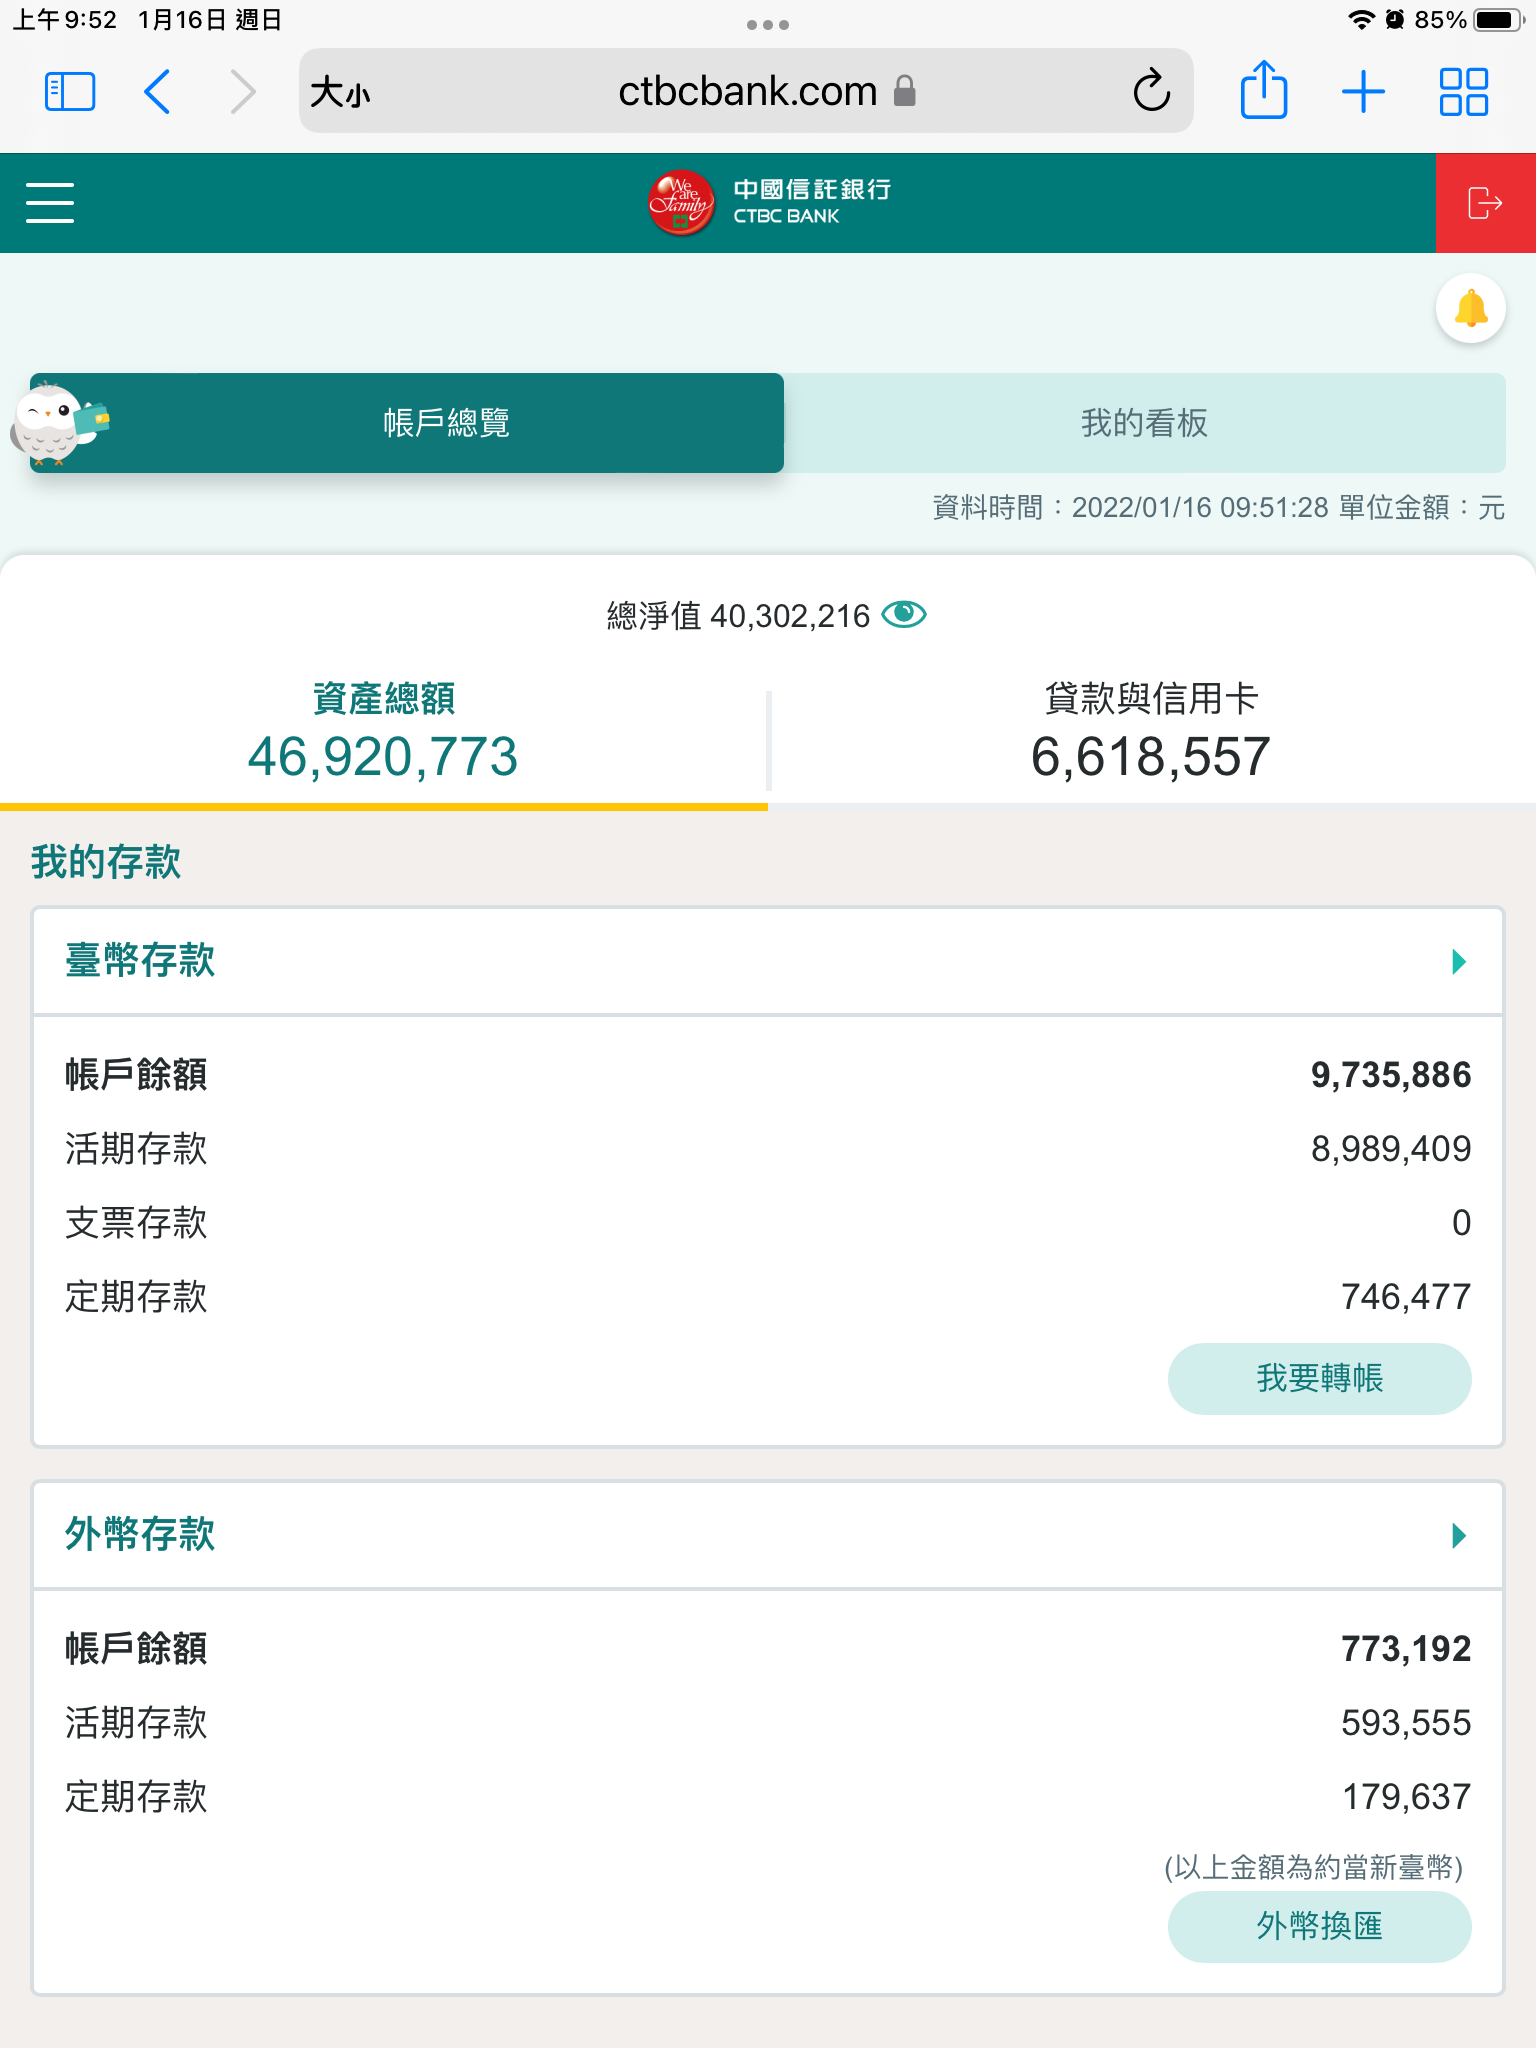This screenshot has height=2048, width=1536.
Task: Open a new Safari tab
Action: pos(1363,92)
